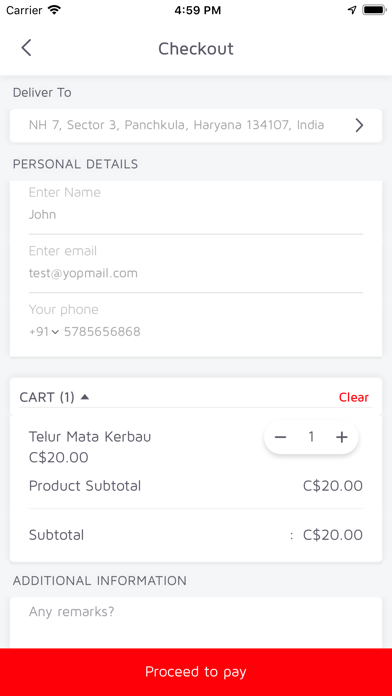Tap the Wi-Fi status icon
392x696 pixels.
[x=55, y=10]
